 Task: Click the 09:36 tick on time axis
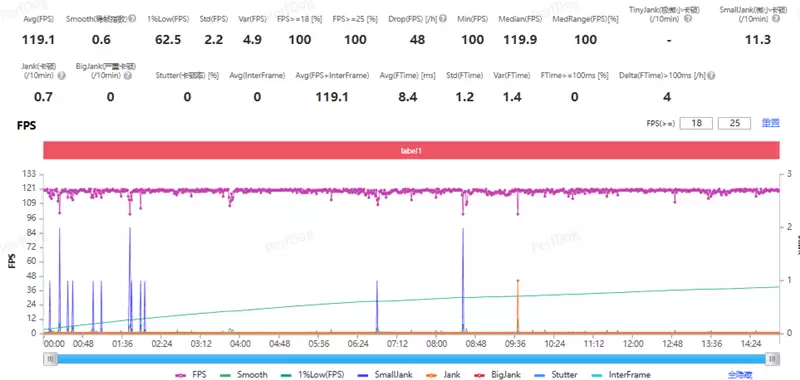coord(516,344)
